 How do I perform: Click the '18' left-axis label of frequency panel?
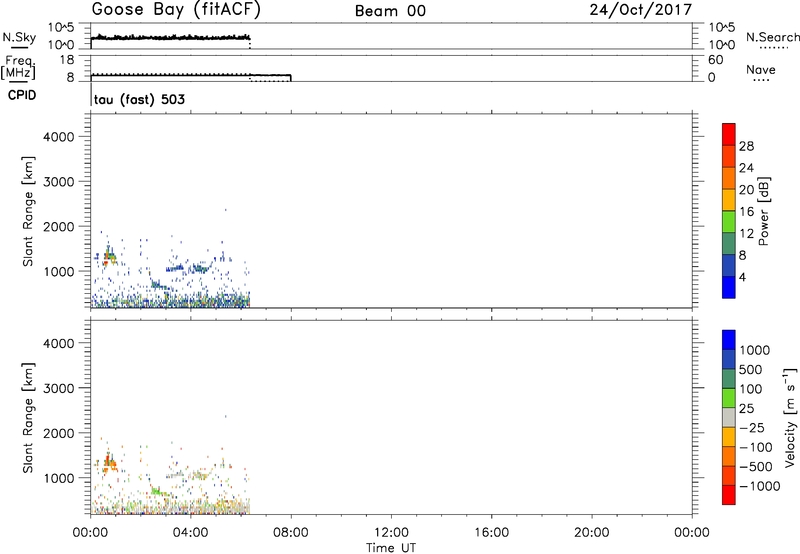pyautogui.click(x=66, y=60)
